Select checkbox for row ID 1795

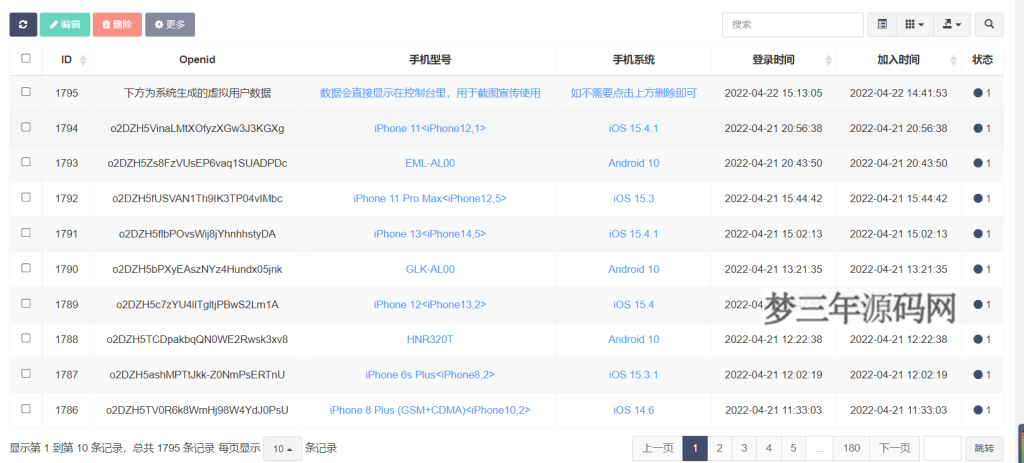[x=26, y=92]
